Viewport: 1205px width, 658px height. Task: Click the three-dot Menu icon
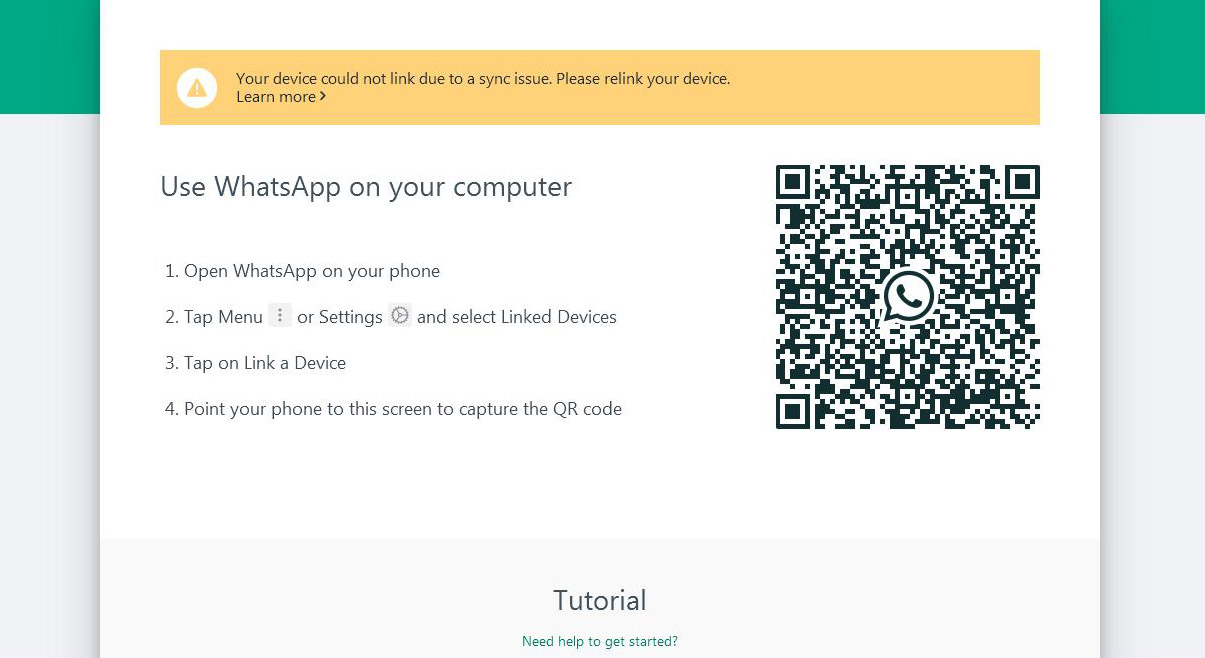pyautogui.click(x=280, y=316)
